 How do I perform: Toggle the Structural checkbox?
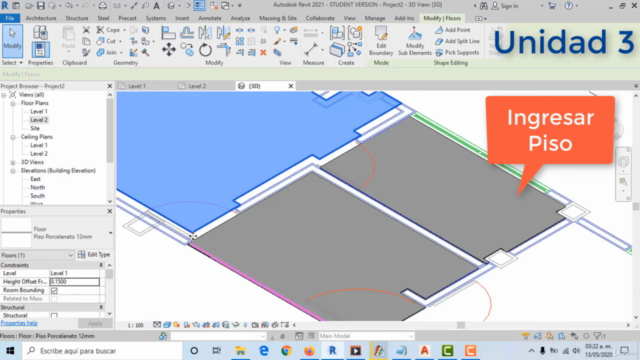(54, 316)
